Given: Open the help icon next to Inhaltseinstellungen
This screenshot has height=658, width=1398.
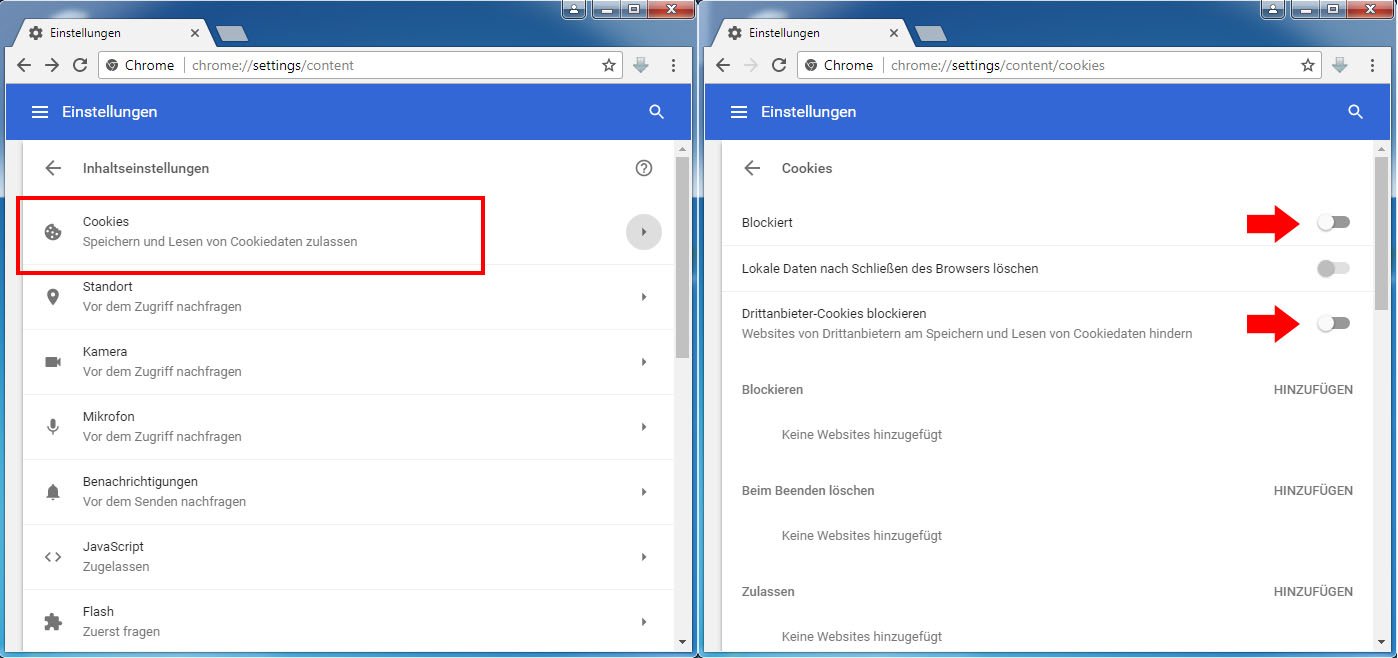Looking at the screenshot, I should 644,168.
